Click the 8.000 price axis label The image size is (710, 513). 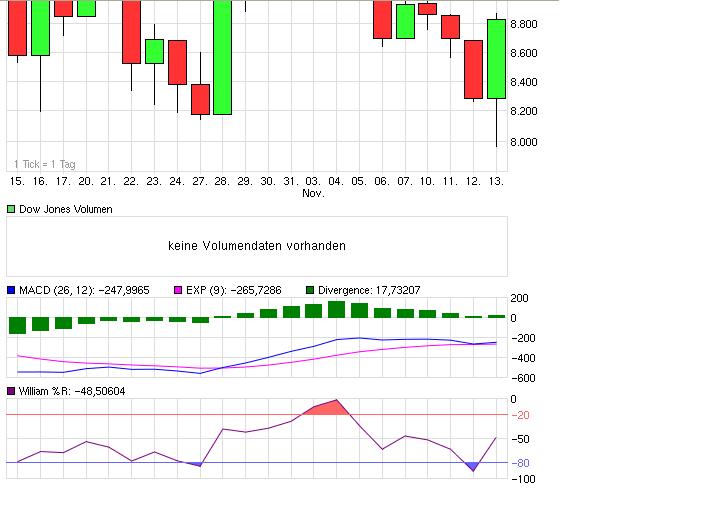(x=524, y=142)
